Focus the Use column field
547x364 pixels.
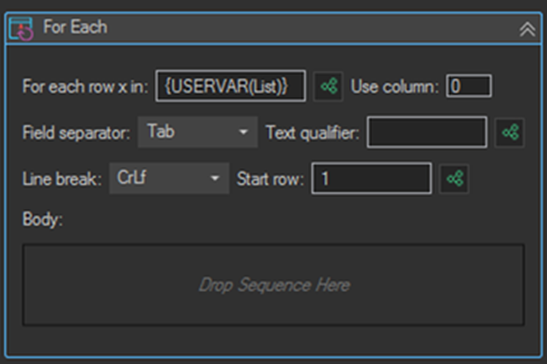[469, 86]
